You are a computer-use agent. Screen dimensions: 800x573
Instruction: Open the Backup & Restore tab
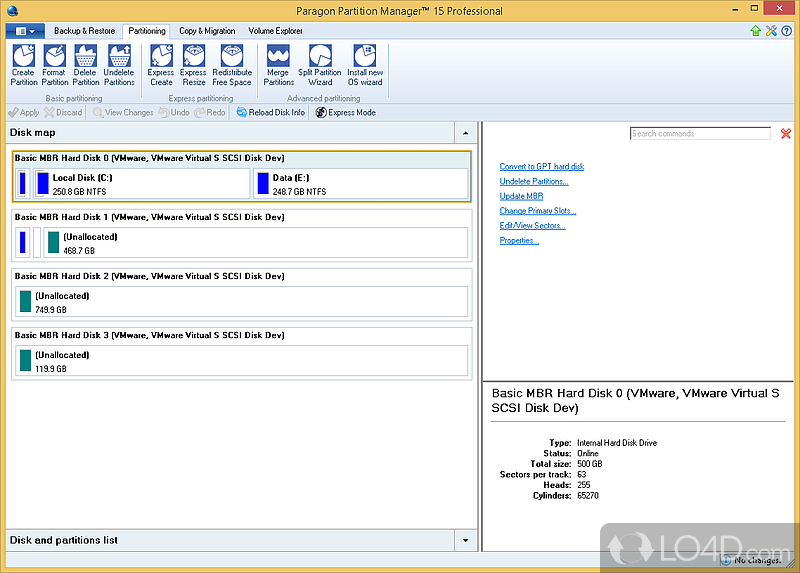point(84,31)
